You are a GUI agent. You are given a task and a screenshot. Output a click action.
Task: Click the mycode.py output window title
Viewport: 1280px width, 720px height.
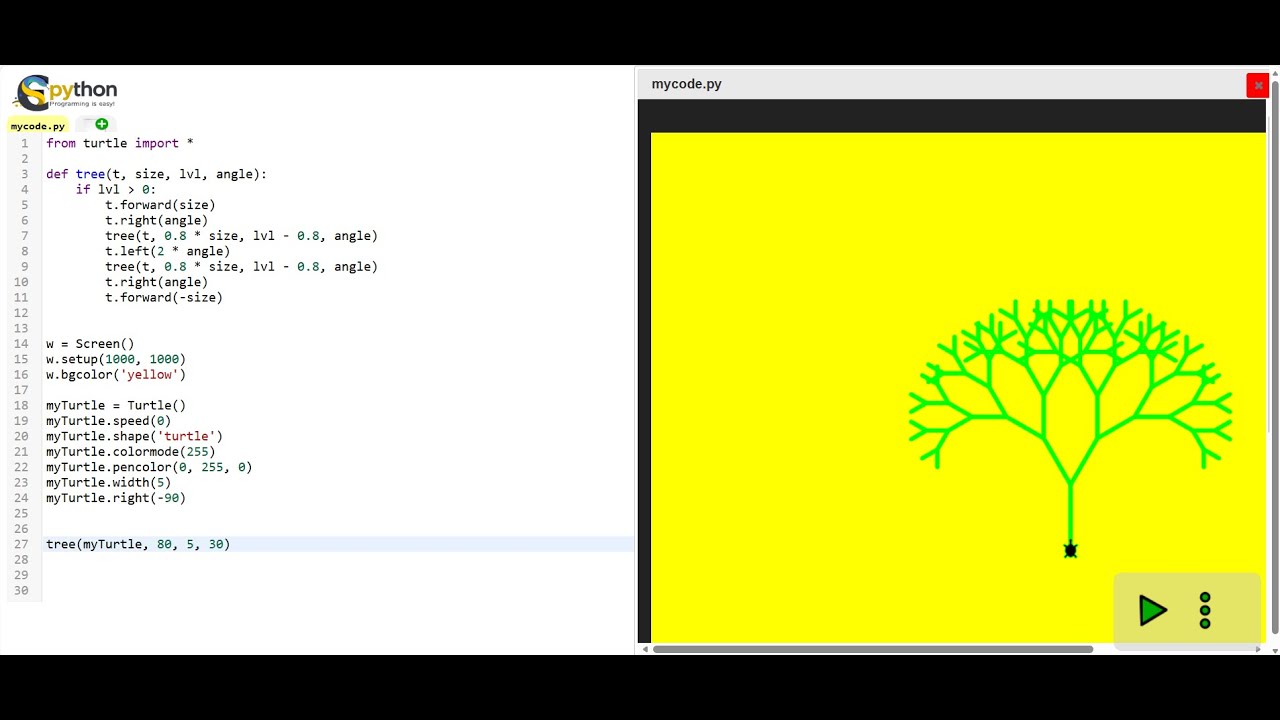point(686,84)
